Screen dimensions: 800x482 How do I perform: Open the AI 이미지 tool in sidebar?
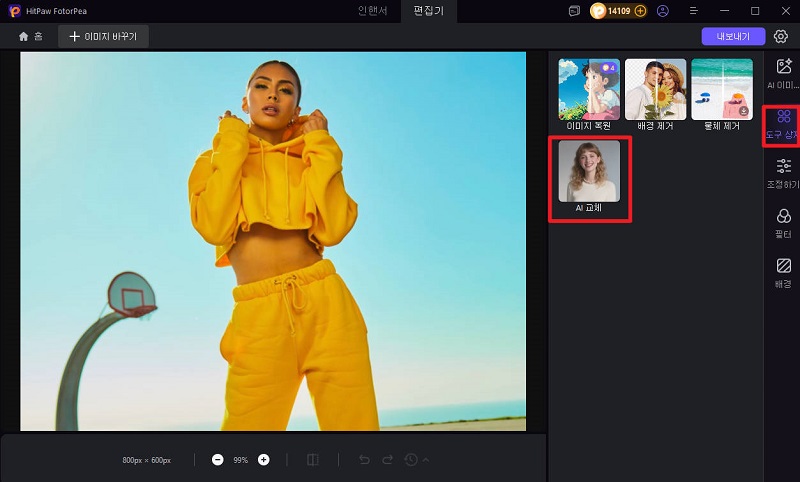click(783, 72)
